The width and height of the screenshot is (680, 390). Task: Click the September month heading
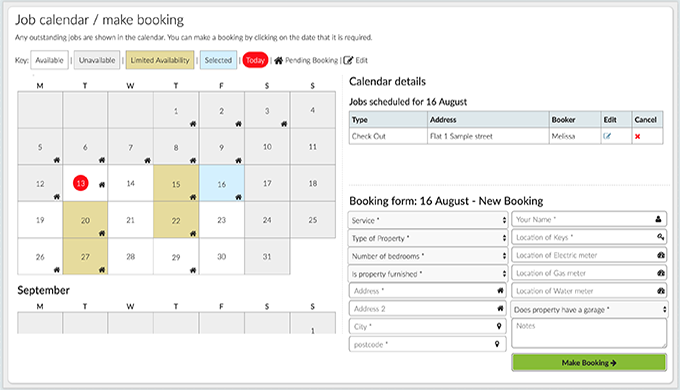click(43, 290)
